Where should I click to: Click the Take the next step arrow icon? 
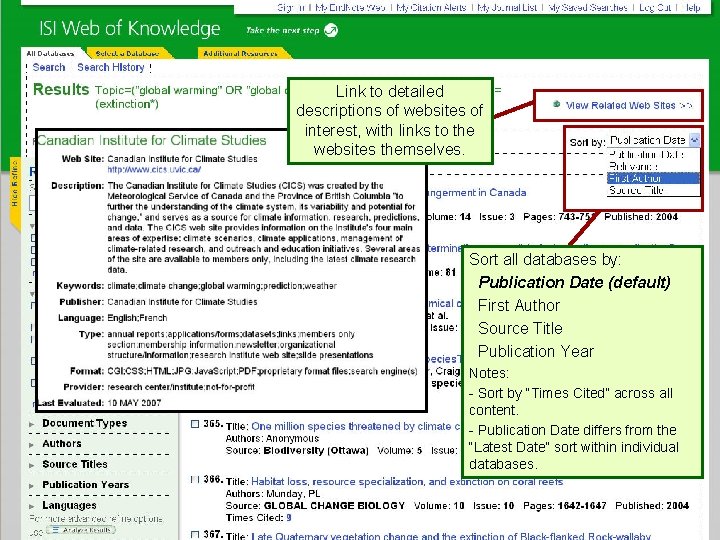click(331, 30)
